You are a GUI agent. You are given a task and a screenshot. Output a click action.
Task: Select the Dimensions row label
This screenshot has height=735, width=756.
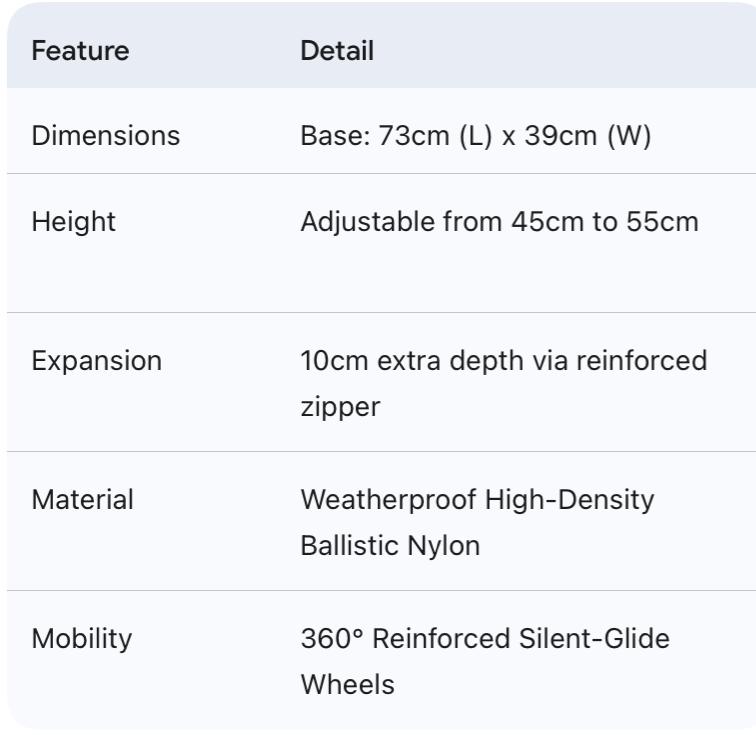point(106,136)
